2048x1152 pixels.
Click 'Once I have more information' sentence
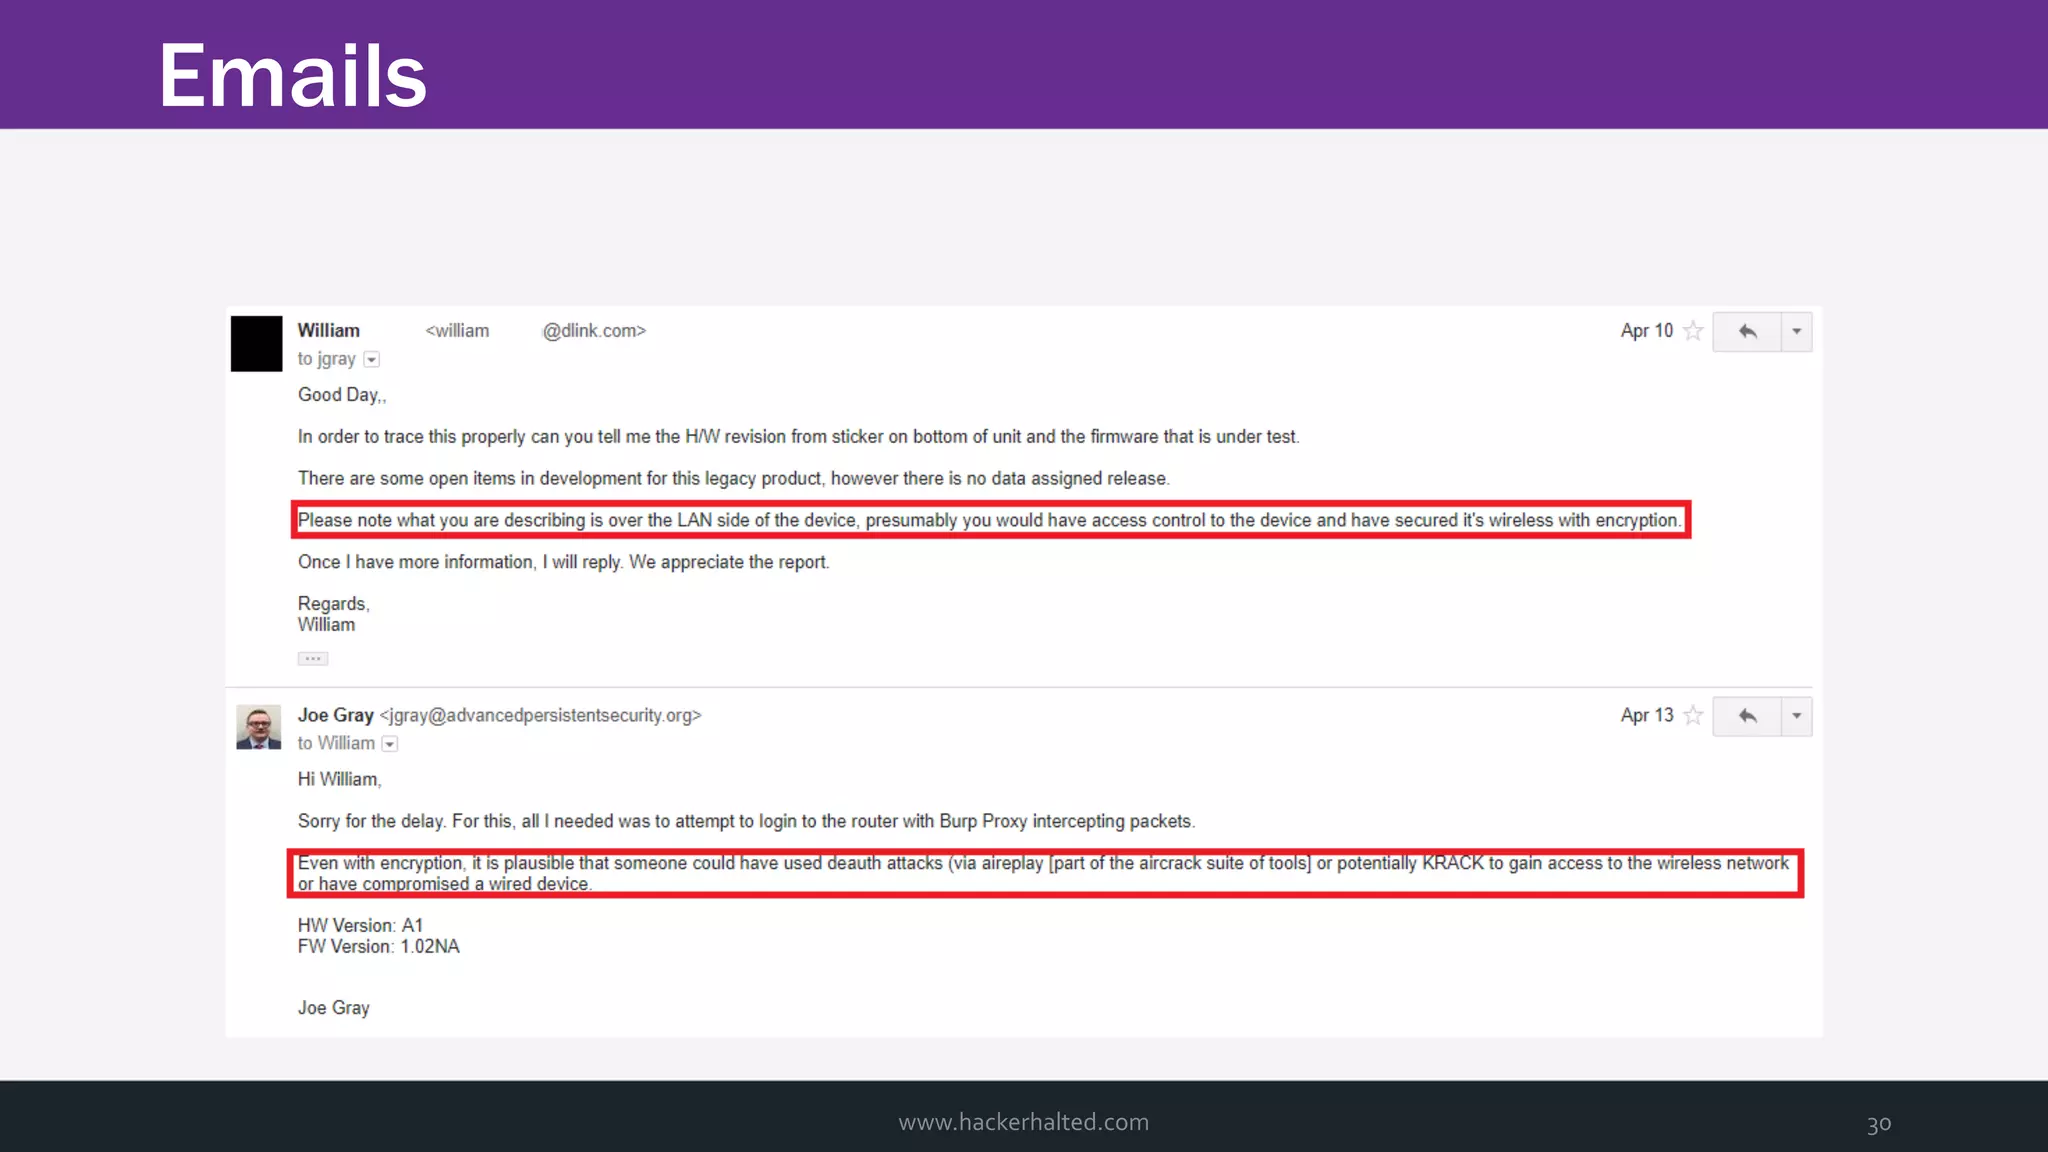click(564, 562)
